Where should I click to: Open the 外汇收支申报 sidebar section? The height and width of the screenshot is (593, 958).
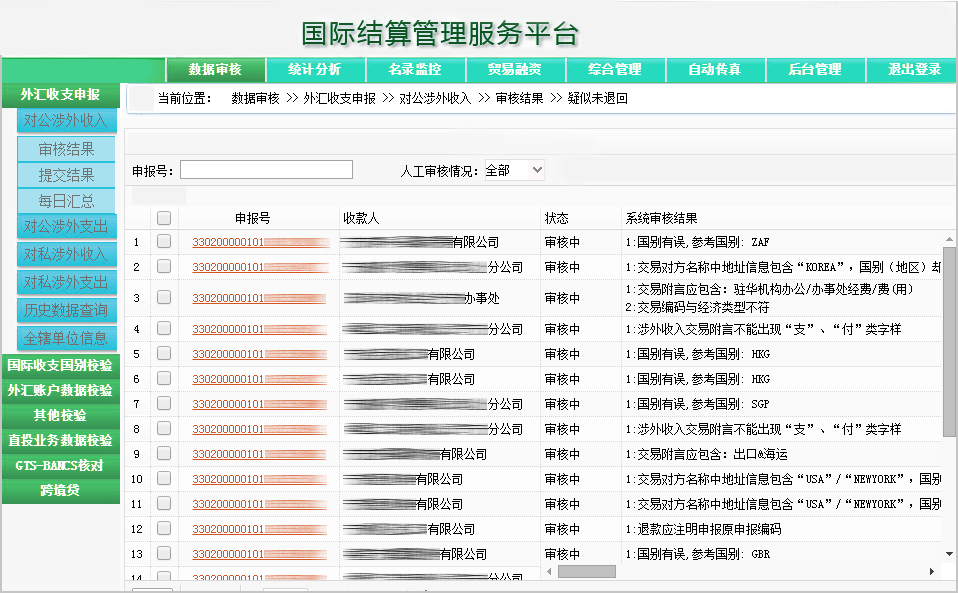pos(60,95)
